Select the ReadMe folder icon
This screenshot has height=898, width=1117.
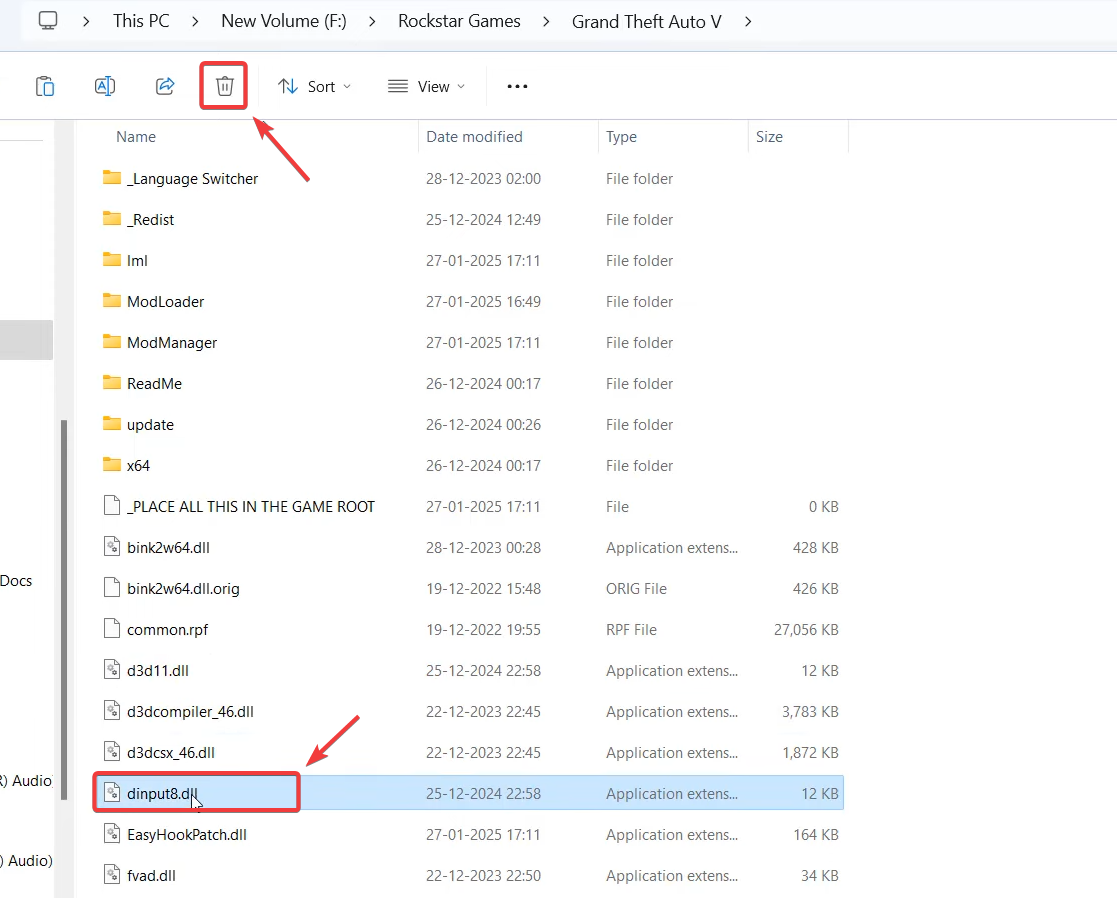[x=112, y=382]
